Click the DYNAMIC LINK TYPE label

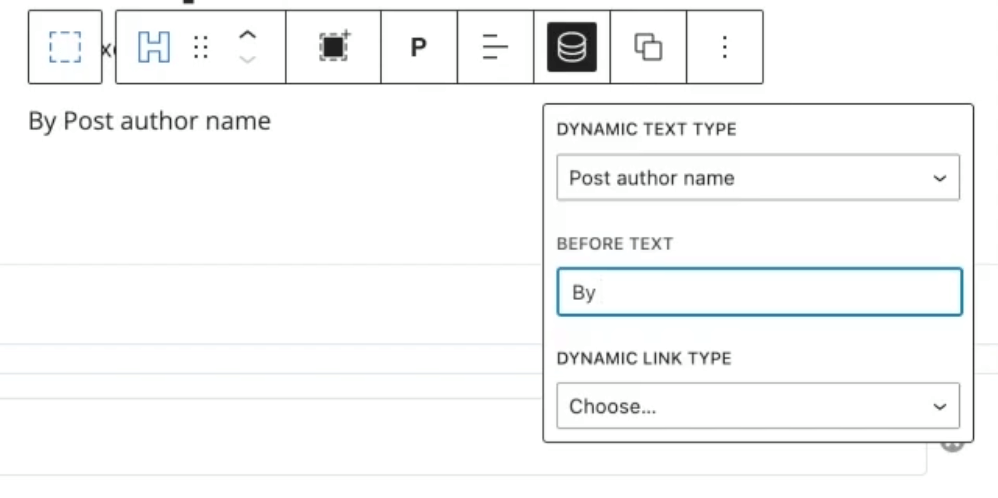[x=644, y=358]
